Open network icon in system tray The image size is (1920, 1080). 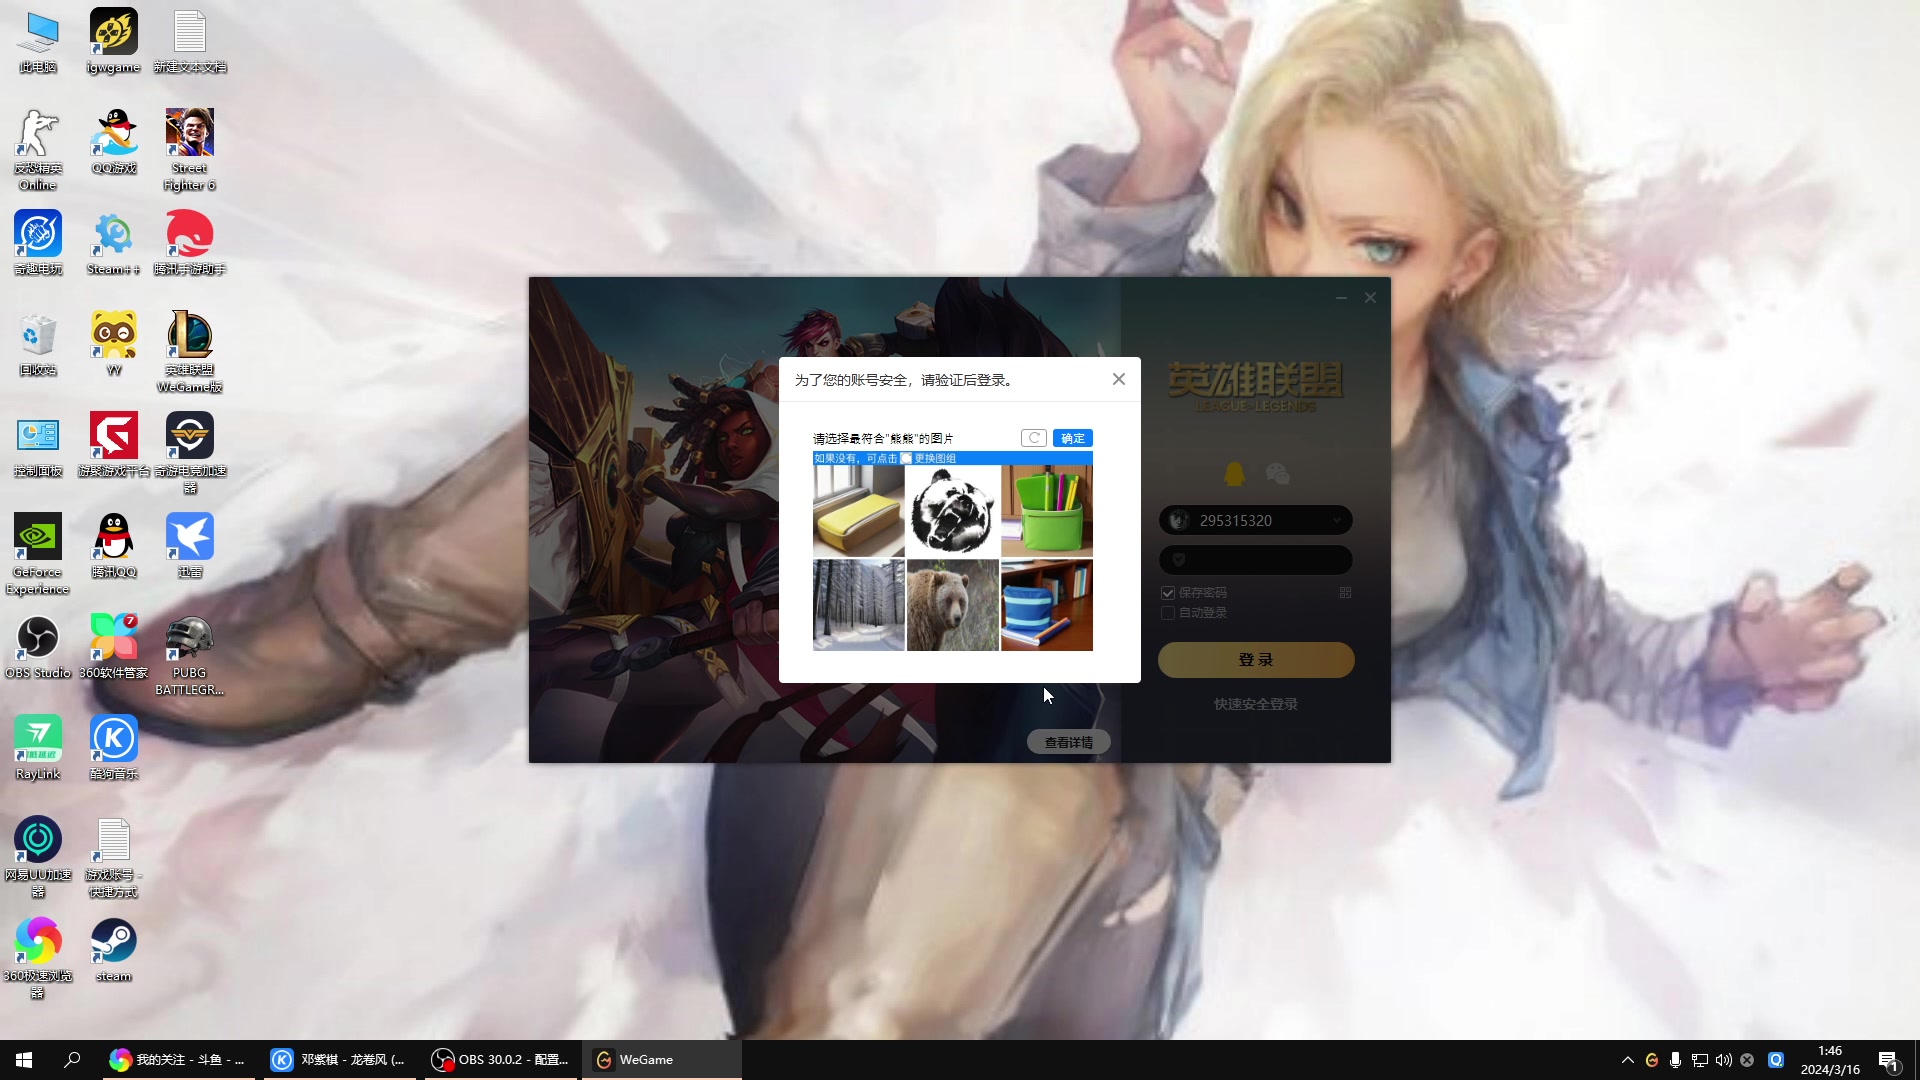click(1700, 1060)
